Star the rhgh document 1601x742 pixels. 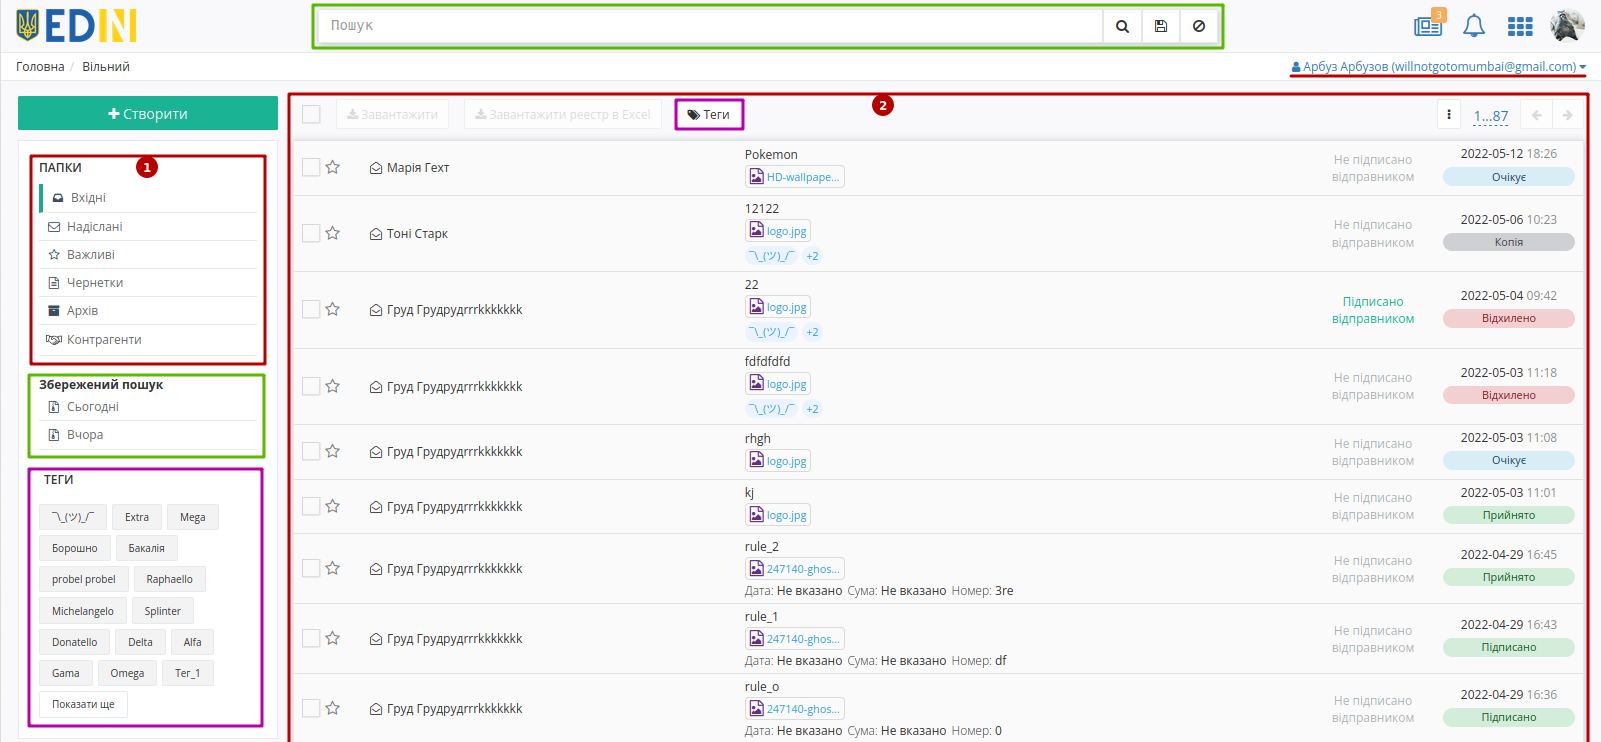(x=333, y=451)
